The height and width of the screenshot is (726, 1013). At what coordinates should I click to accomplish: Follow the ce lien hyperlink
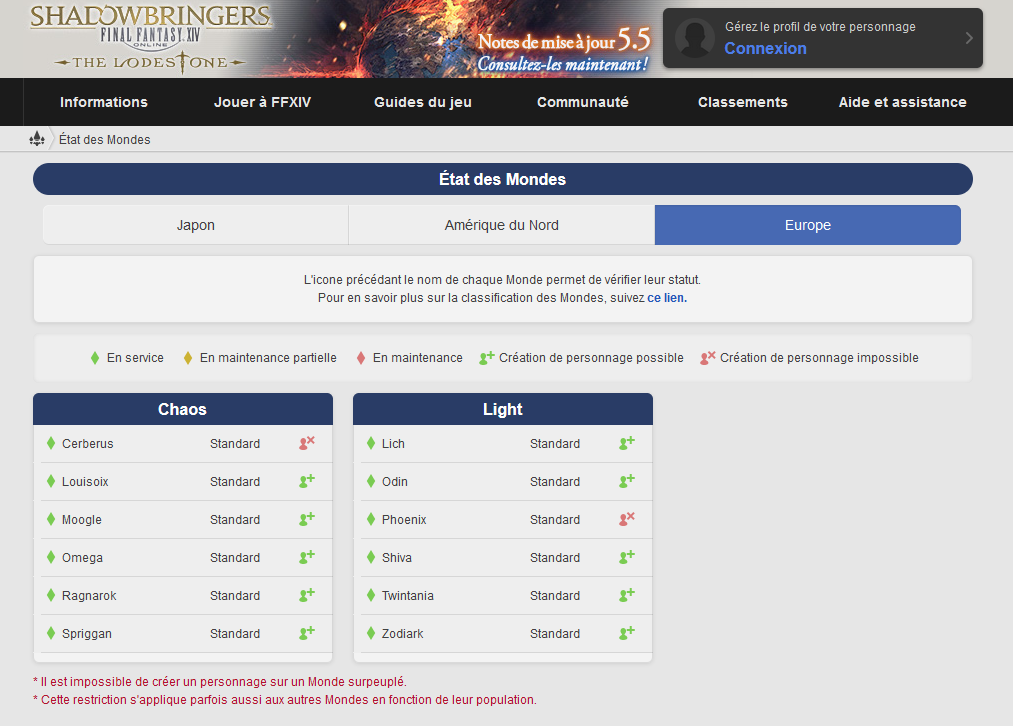pyautogui.click(x=666, y=297)
